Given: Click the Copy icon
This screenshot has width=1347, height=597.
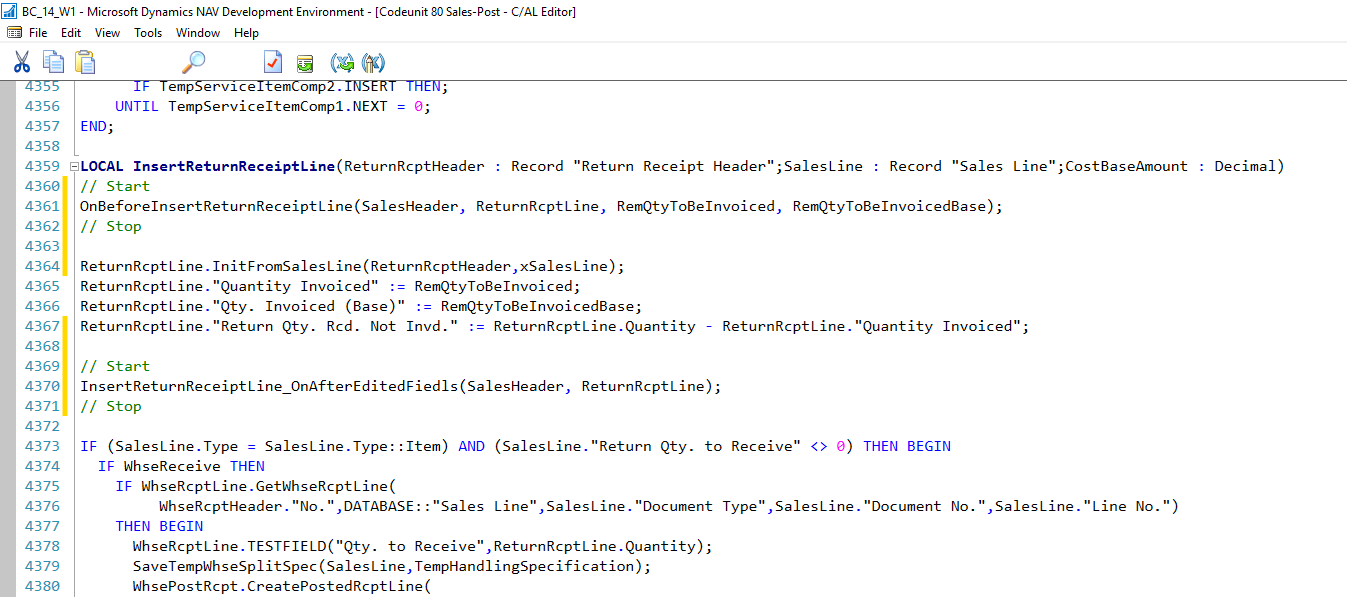Looking at the screenshot, I should point(53,61).
